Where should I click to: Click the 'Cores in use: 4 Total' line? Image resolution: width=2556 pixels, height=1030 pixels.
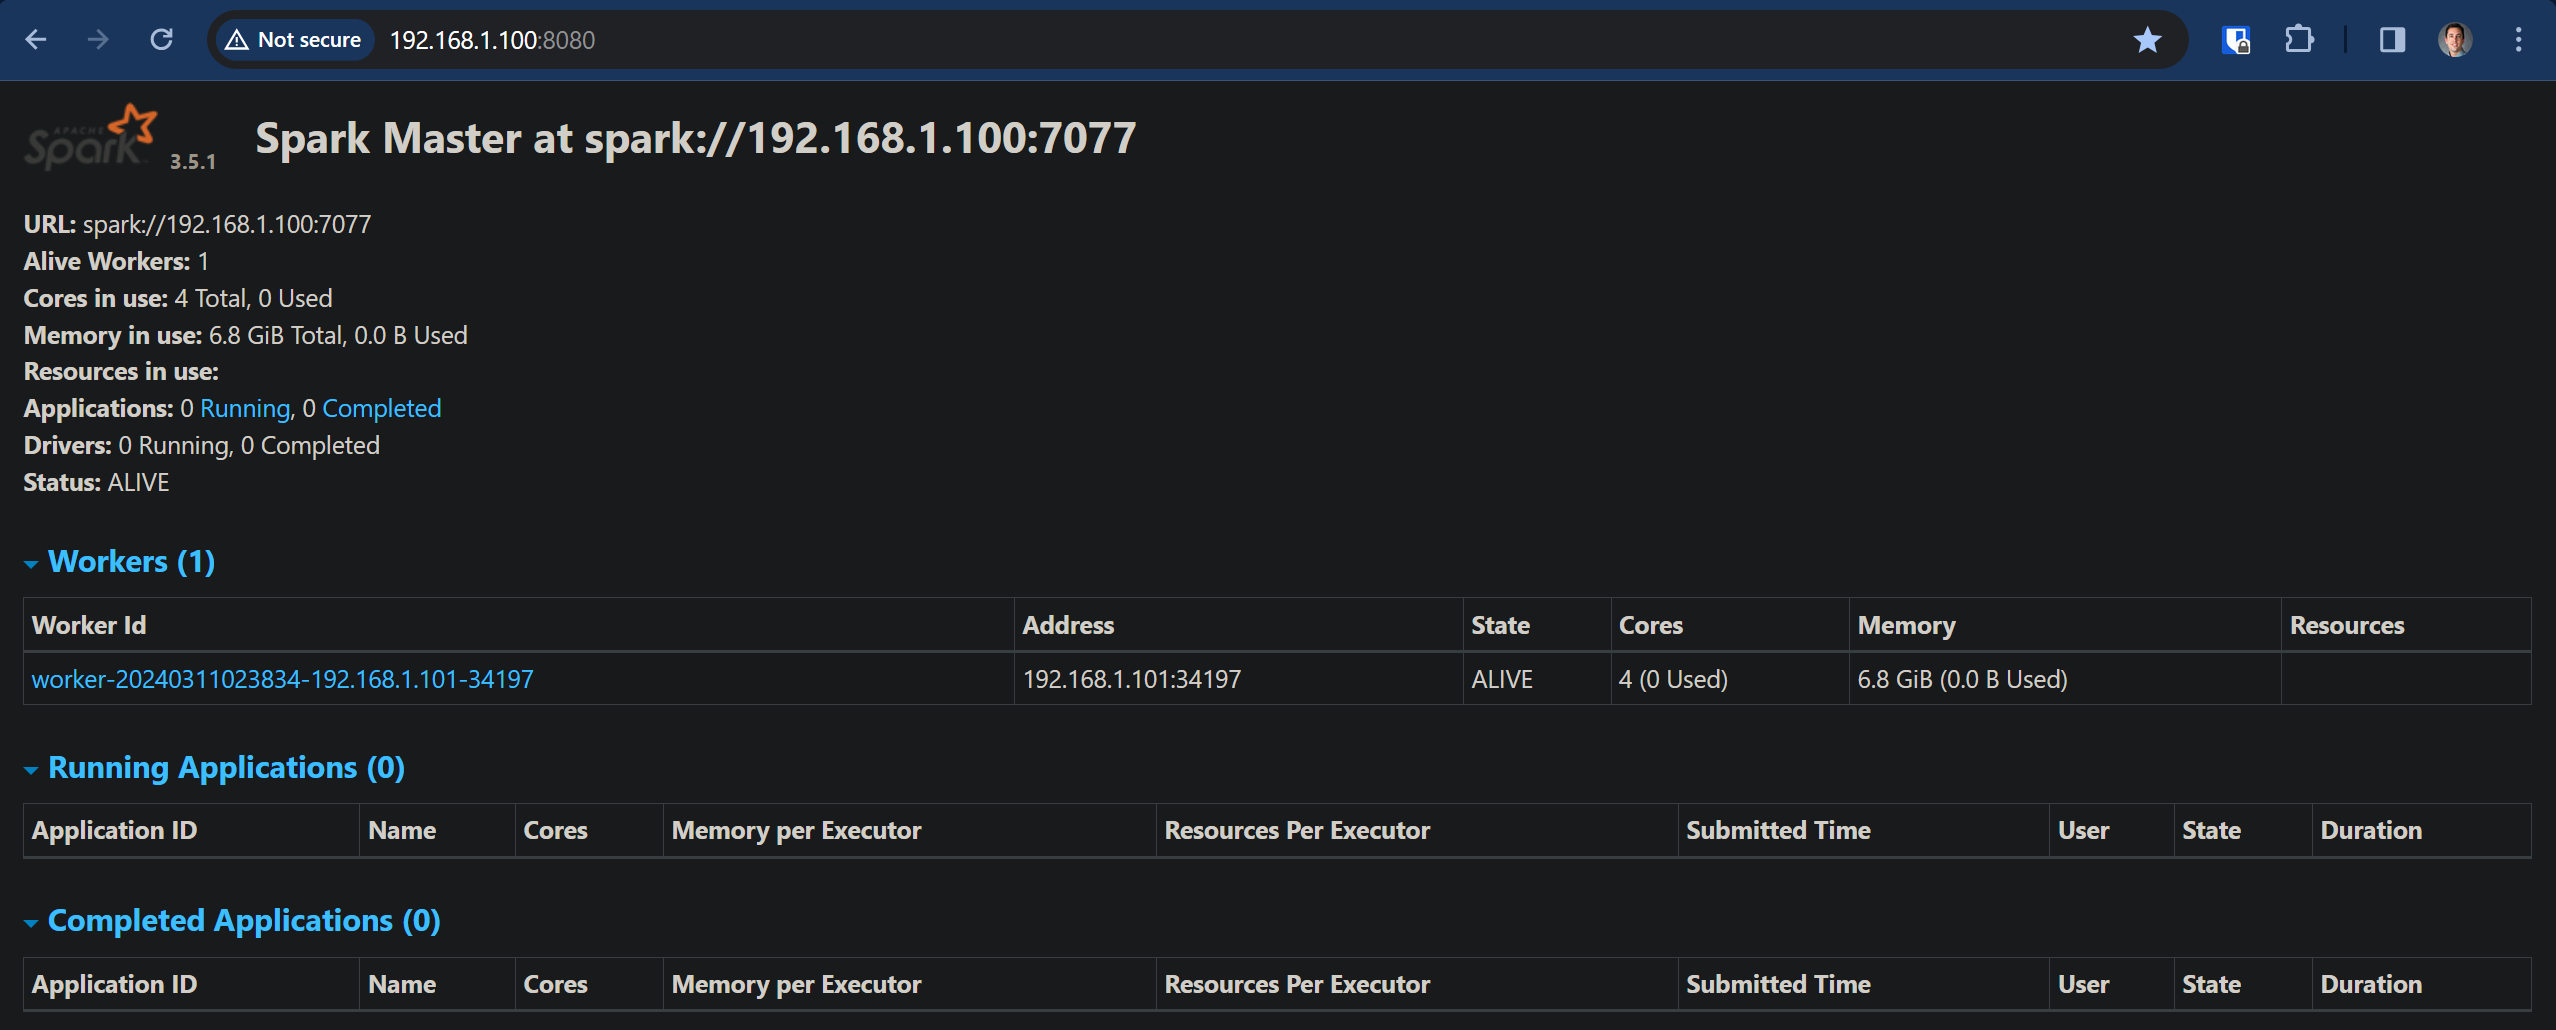click(x=178, y=298)
